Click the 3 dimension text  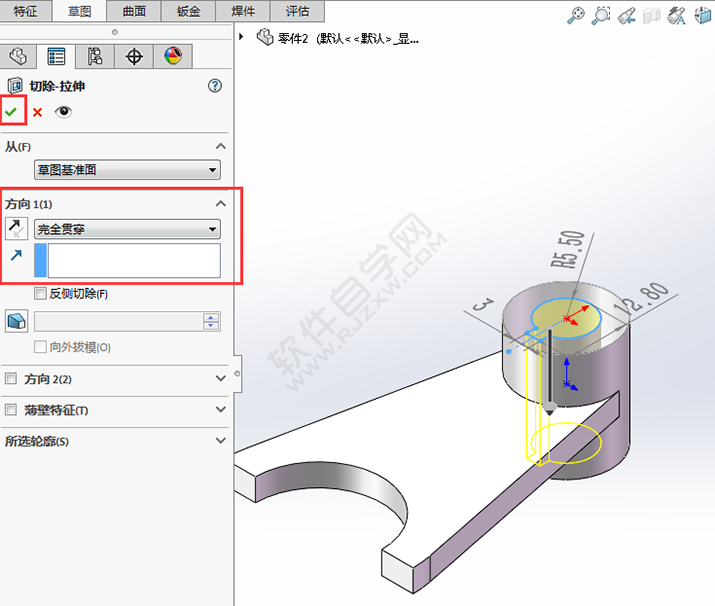pos(483,304)
